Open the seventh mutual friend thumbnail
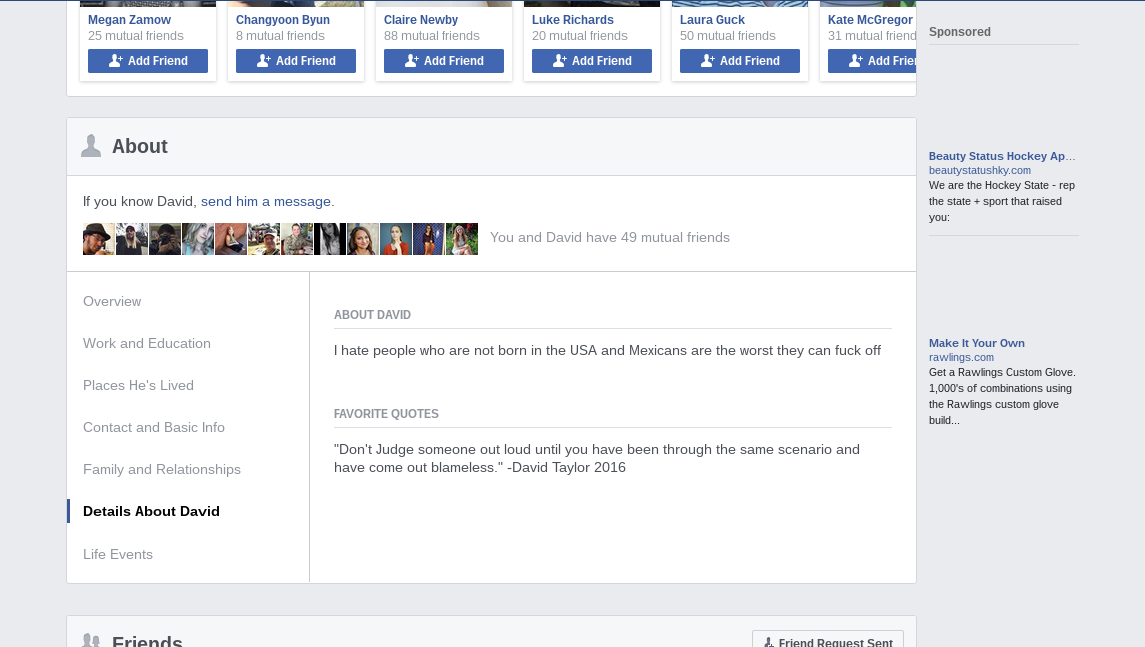 (x=297, y=239)
